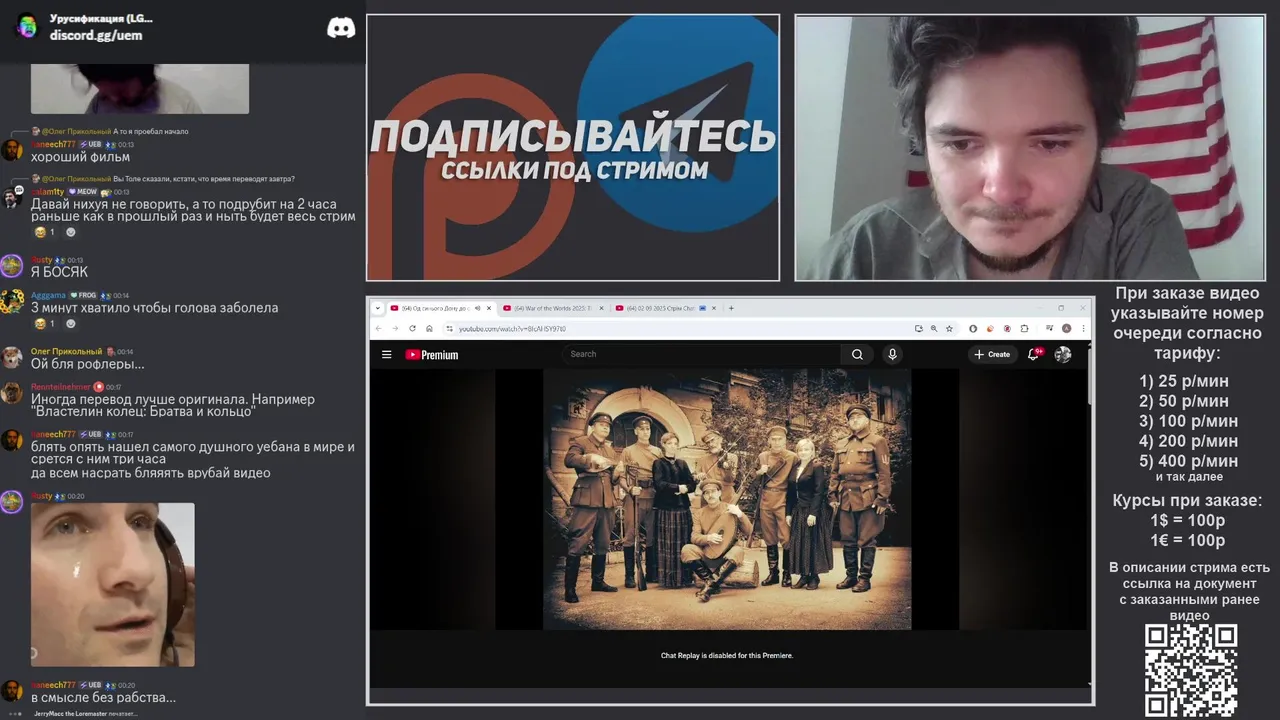Click the Discord logo icon
This screenshot has width=1280, height=720.
(341, 28)
